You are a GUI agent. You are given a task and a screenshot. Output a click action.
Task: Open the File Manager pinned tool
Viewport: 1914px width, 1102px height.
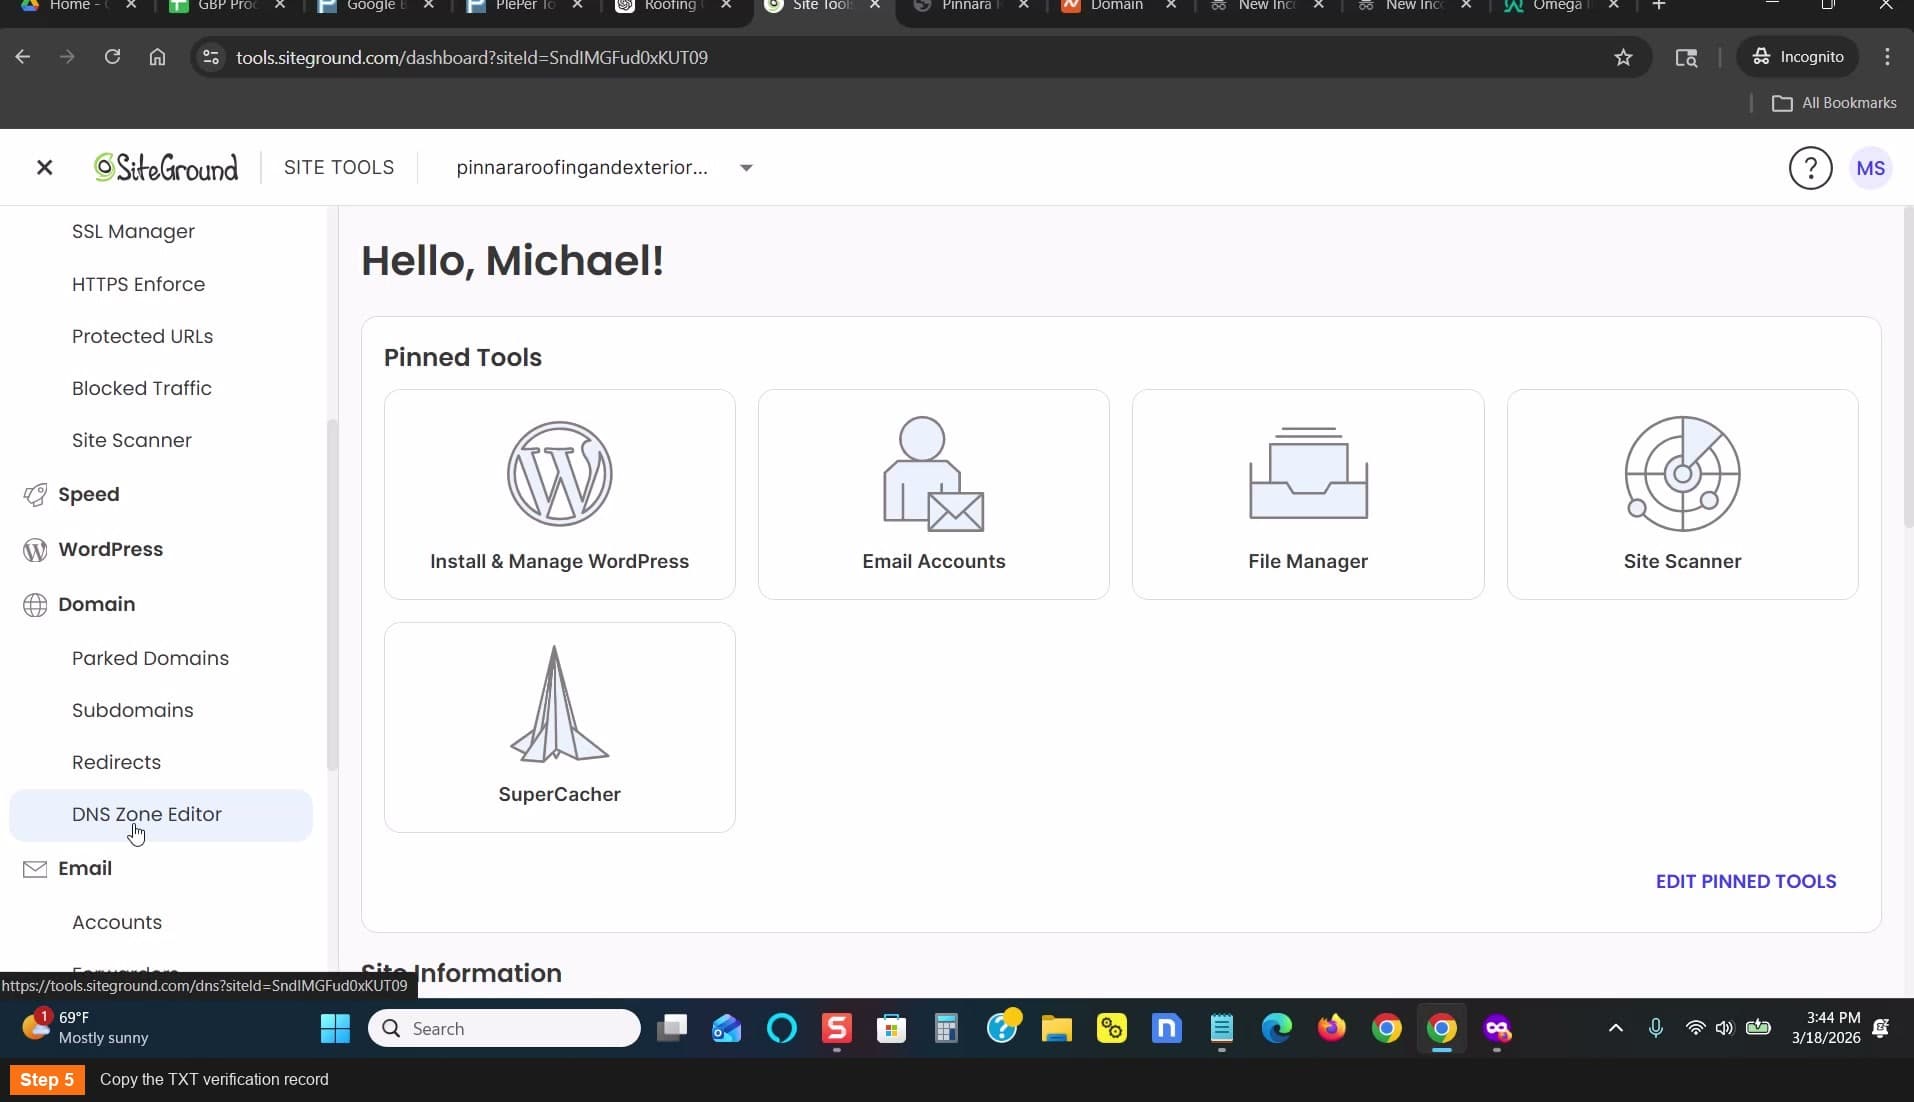tap(1307, 494)
